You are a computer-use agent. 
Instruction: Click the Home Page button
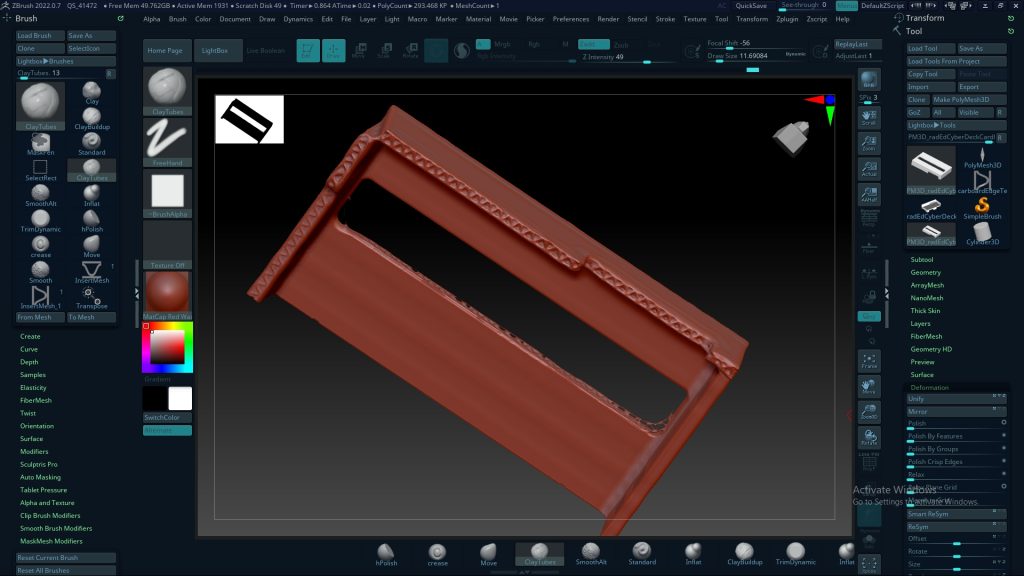[x=165, y=50]
